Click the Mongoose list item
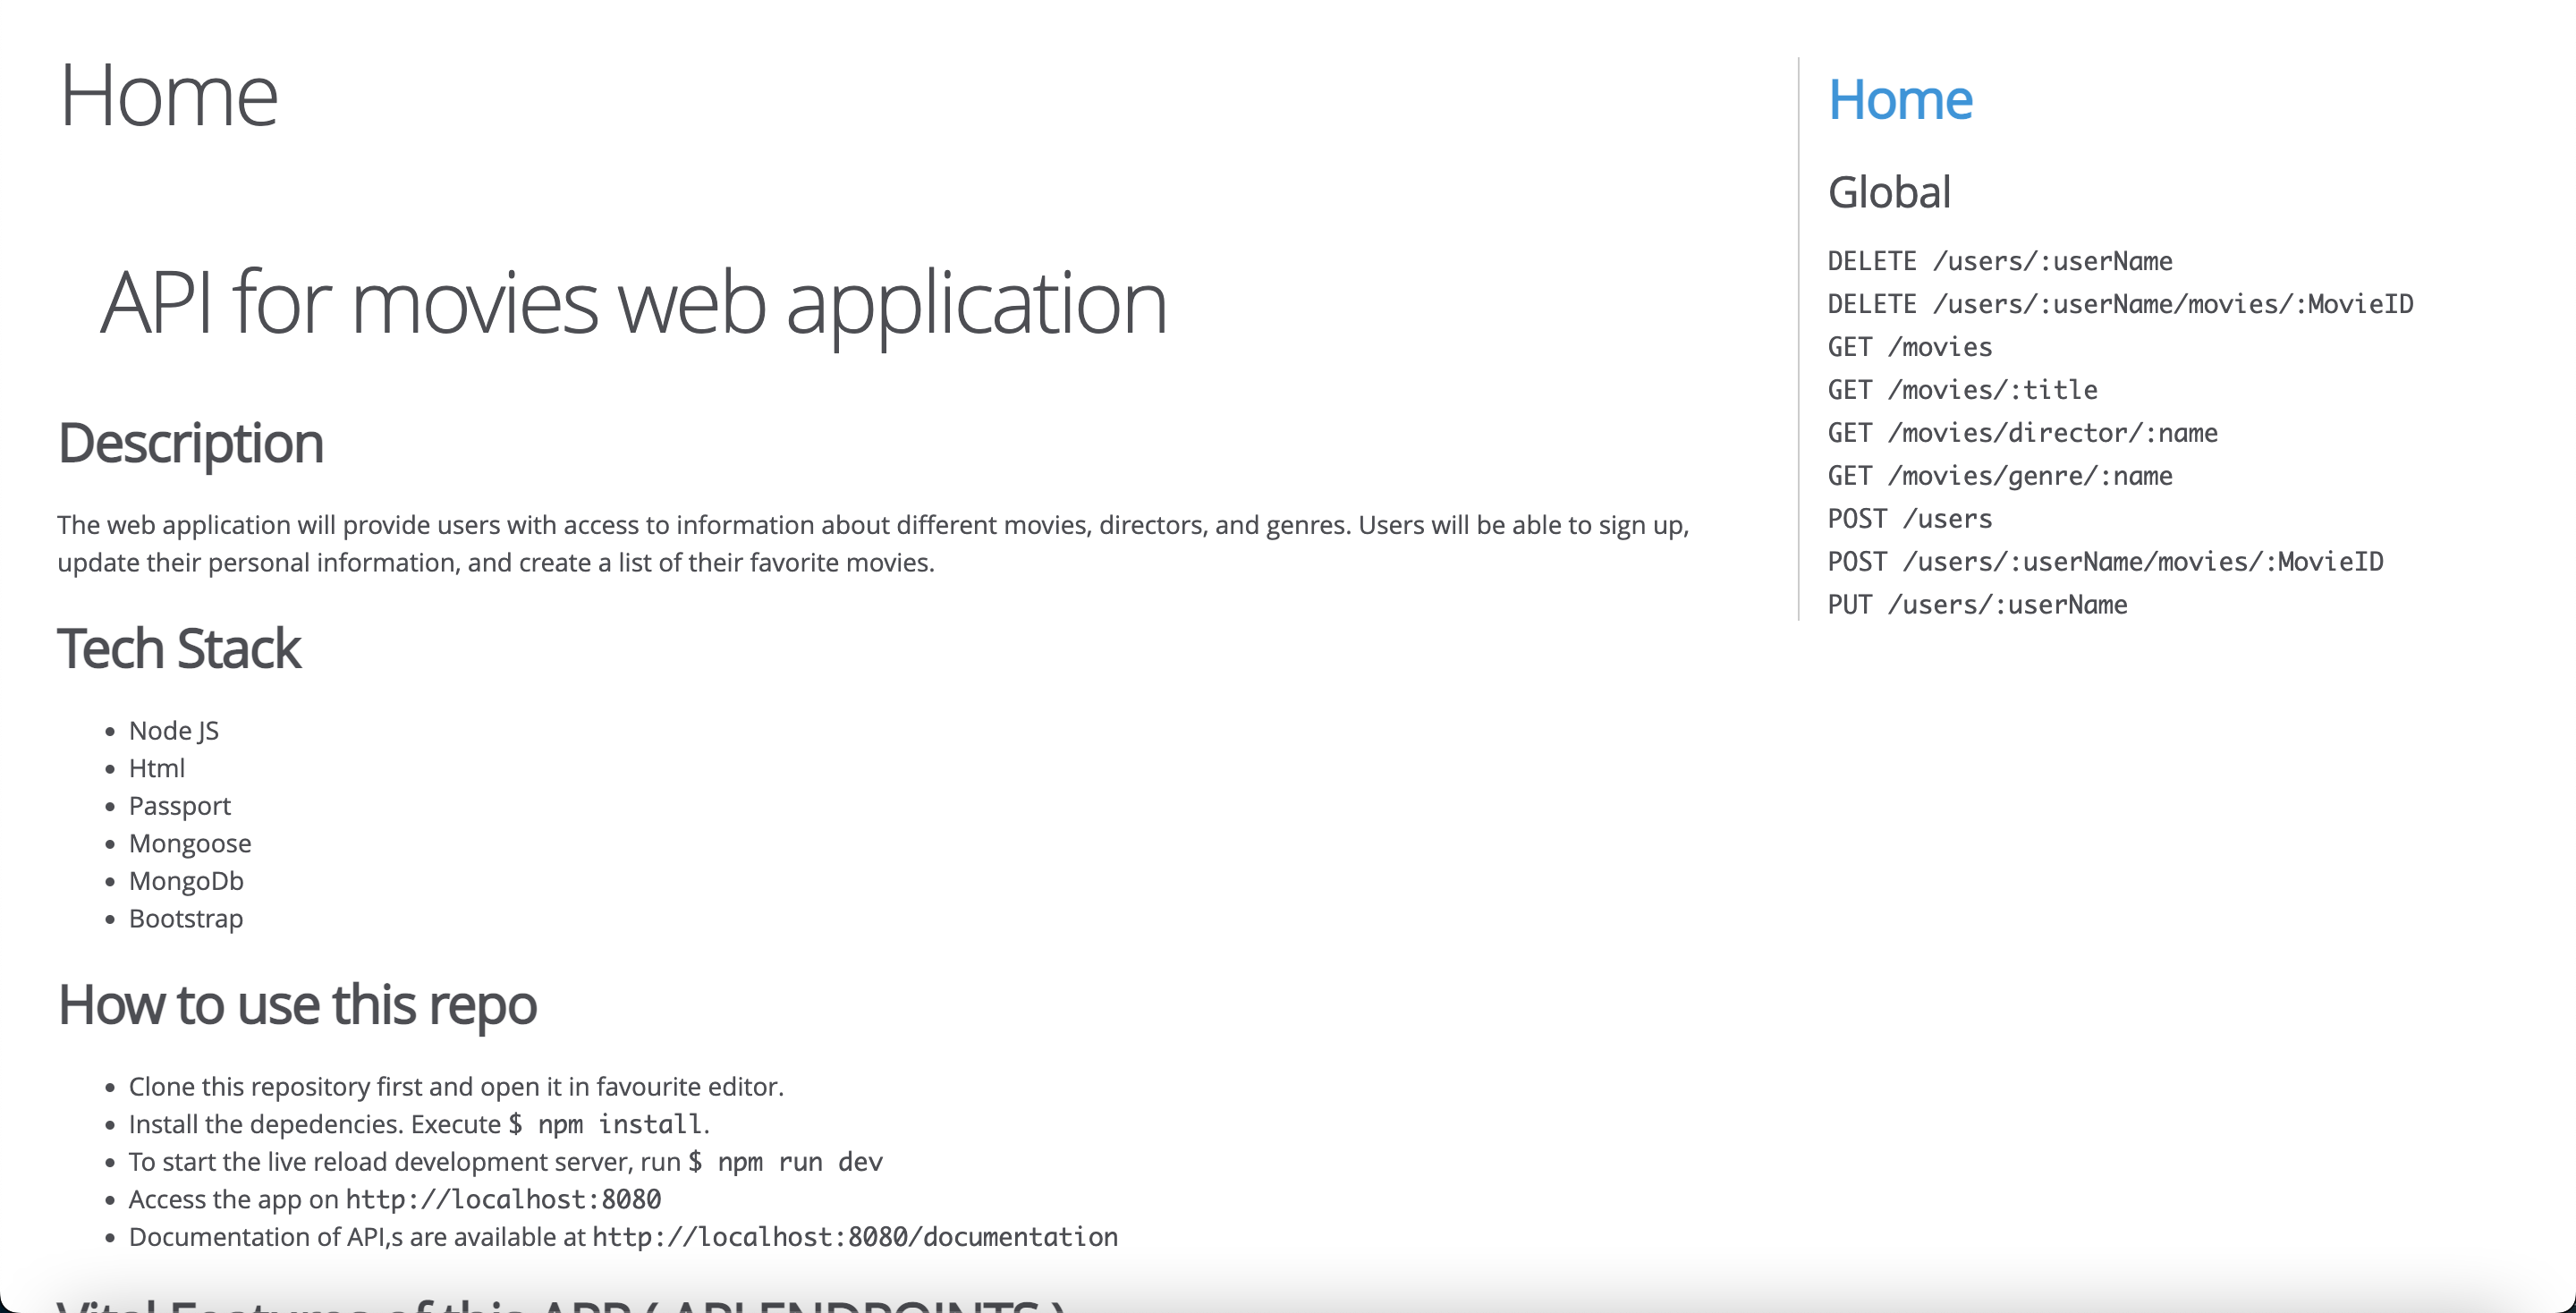 pyautogui.click(x=190, y=844)
